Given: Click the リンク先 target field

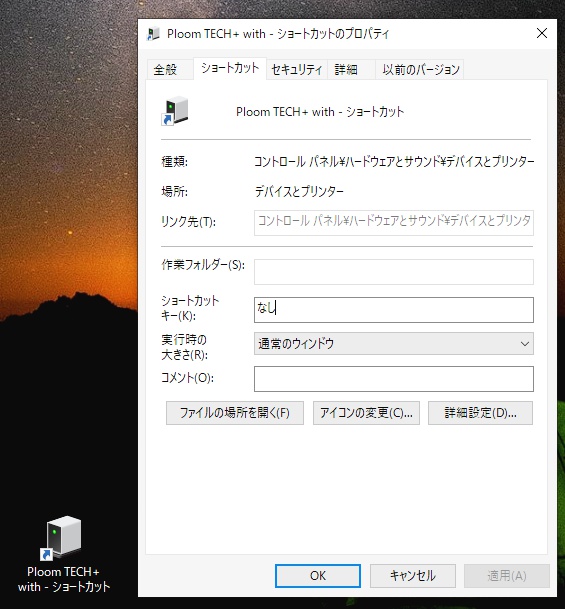Looking at the screenshot, I should [394, 223].
